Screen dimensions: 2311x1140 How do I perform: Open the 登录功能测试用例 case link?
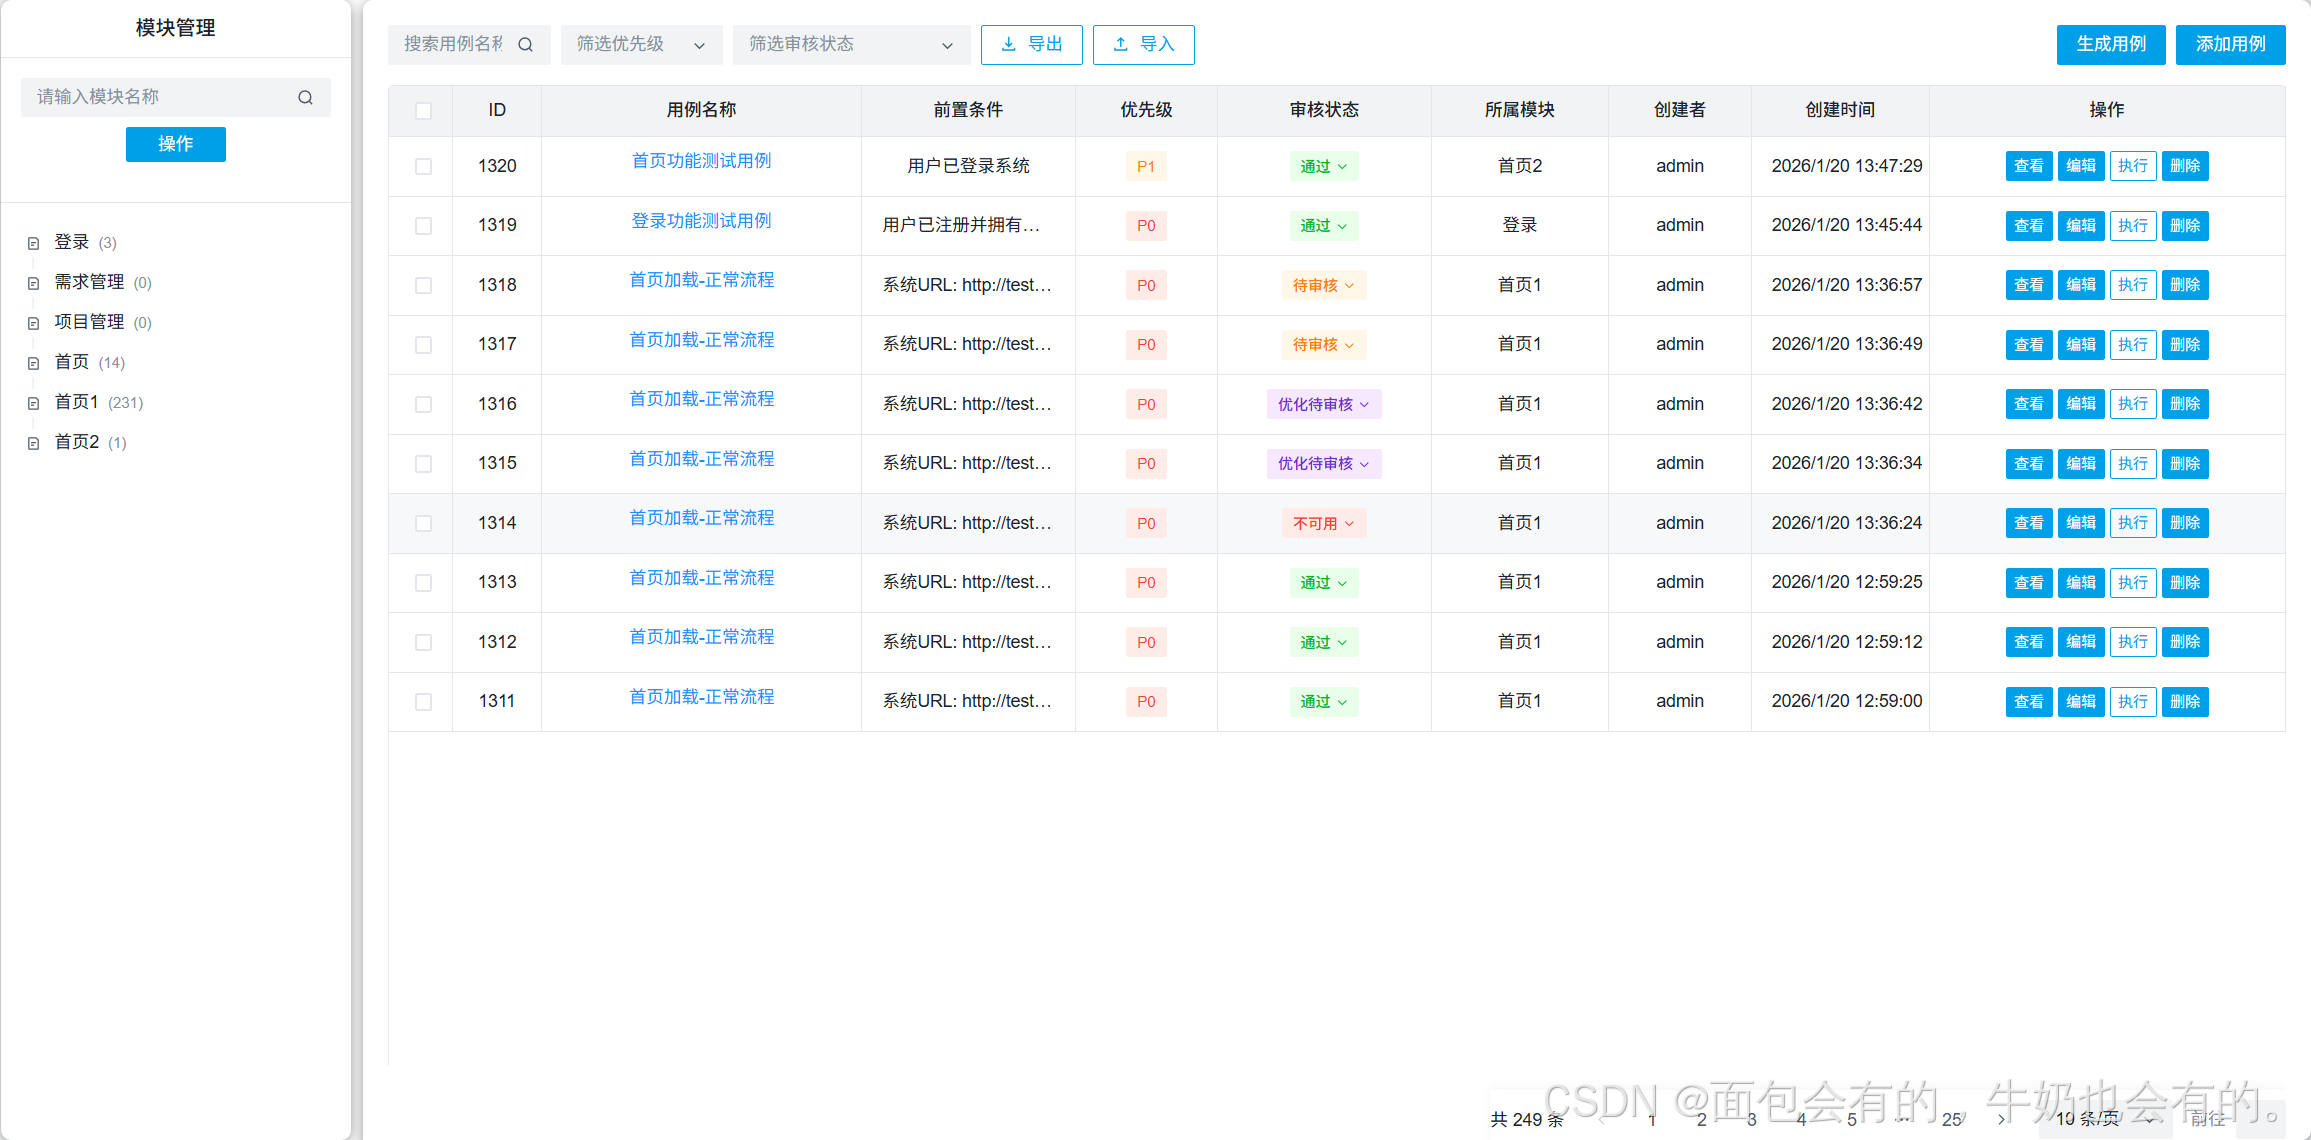tap(701, 221)
